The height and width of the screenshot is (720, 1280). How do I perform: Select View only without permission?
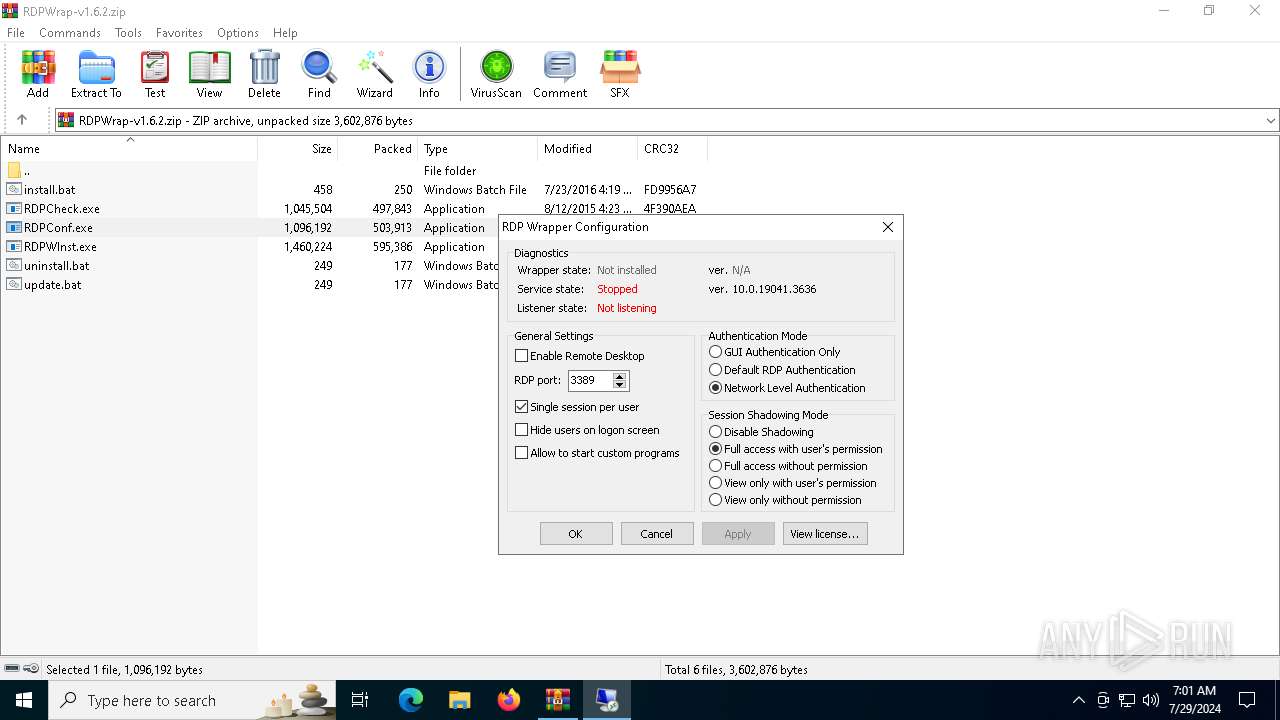coord(715,500)
